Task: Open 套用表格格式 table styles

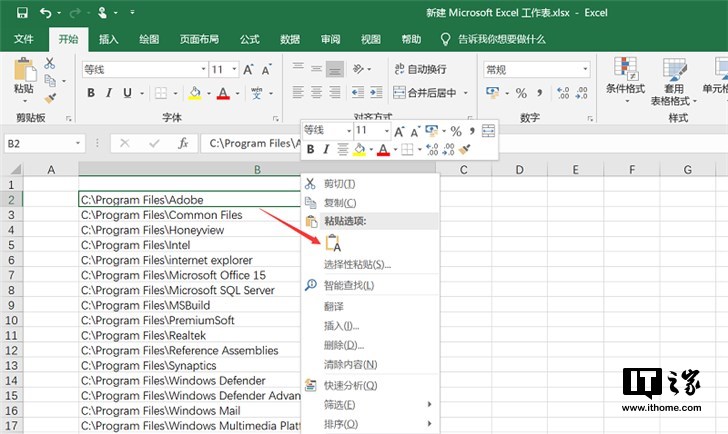Action: (x=674, y=82)
